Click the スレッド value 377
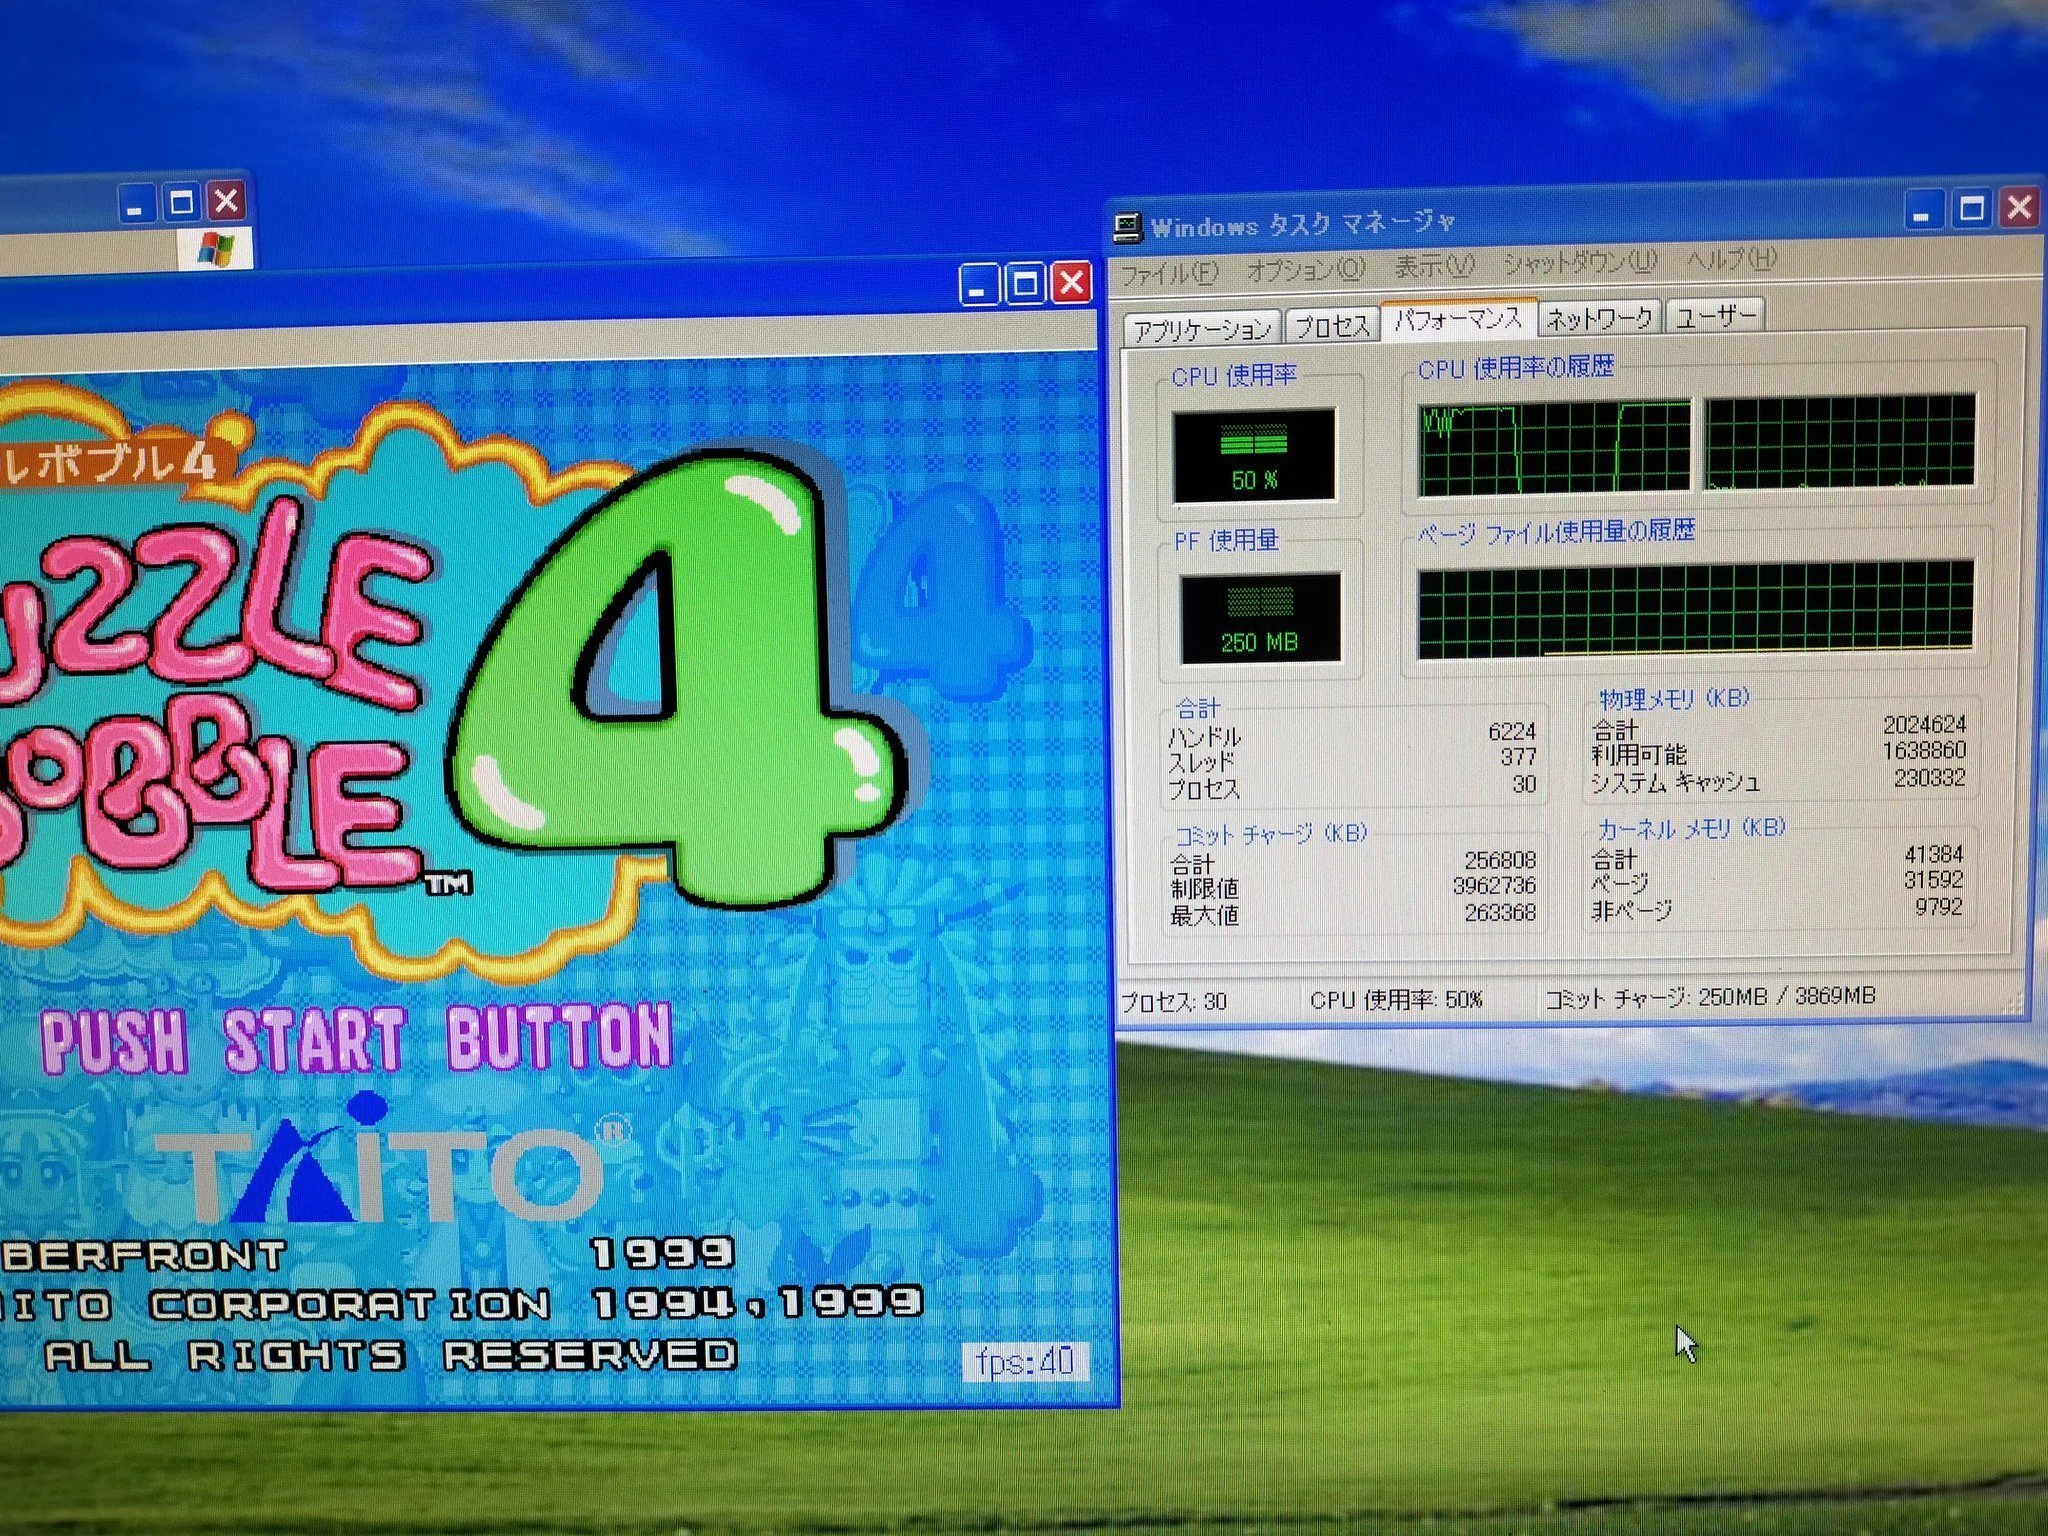The width and height of the screenshot is (2048, 1536). click(x=1518, y=758)
